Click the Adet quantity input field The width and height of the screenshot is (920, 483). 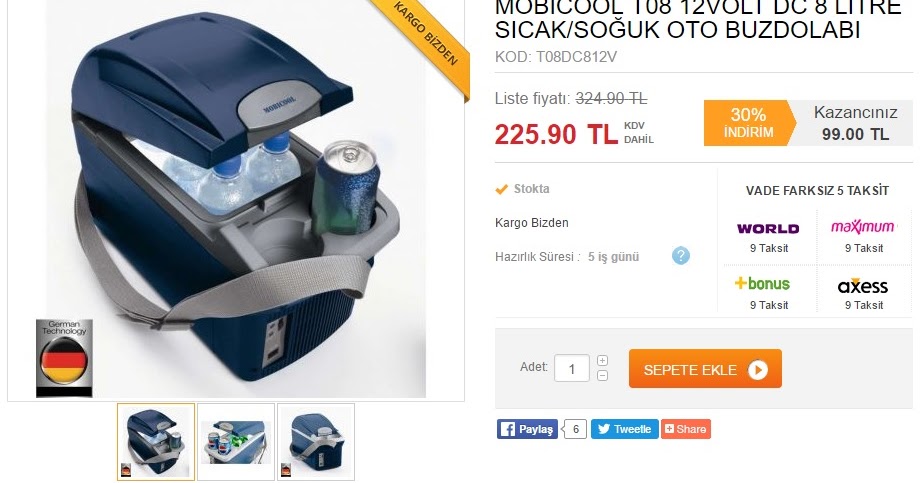pos(571,369)
